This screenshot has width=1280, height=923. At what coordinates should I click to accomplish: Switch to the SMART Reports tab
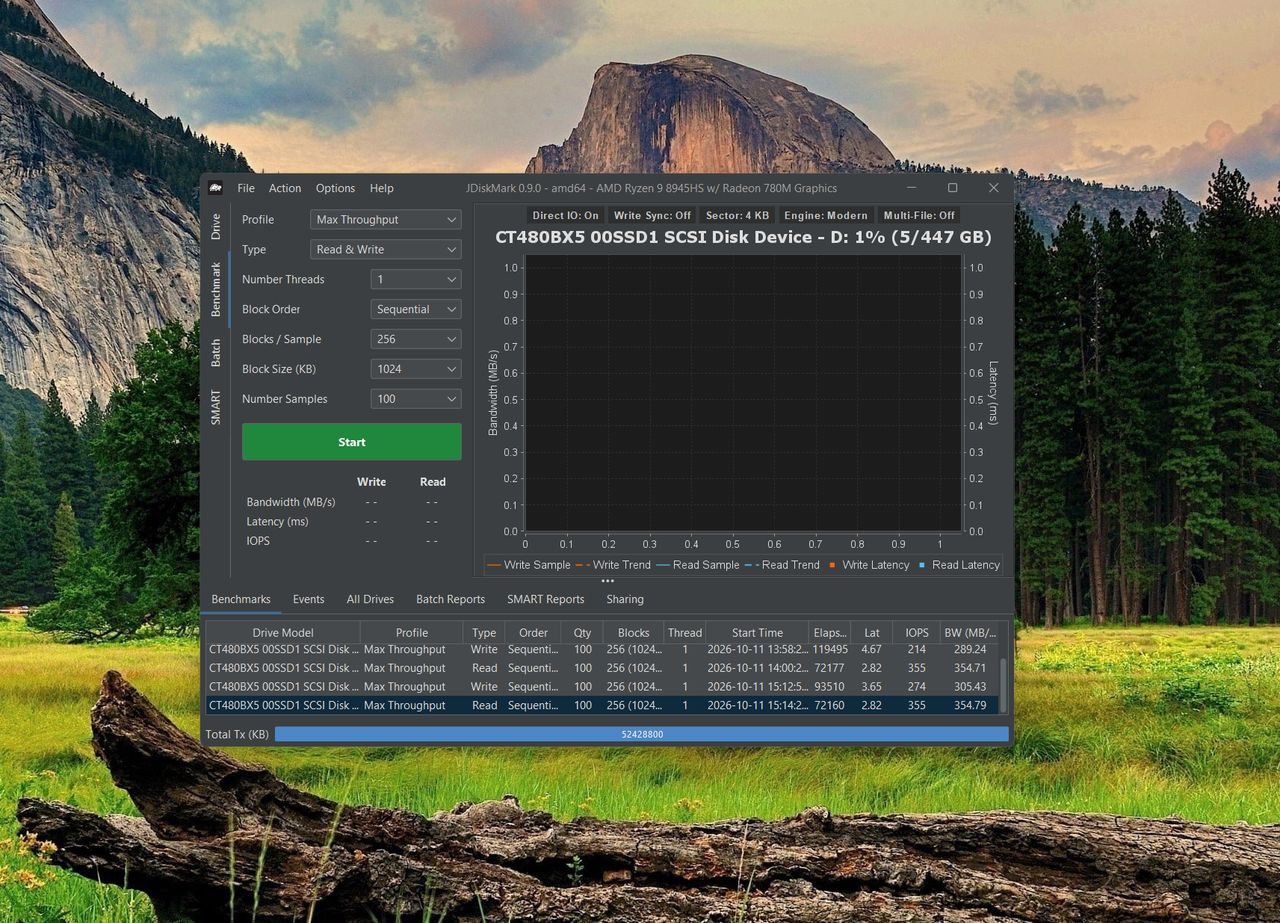click(x=545, y=599)
